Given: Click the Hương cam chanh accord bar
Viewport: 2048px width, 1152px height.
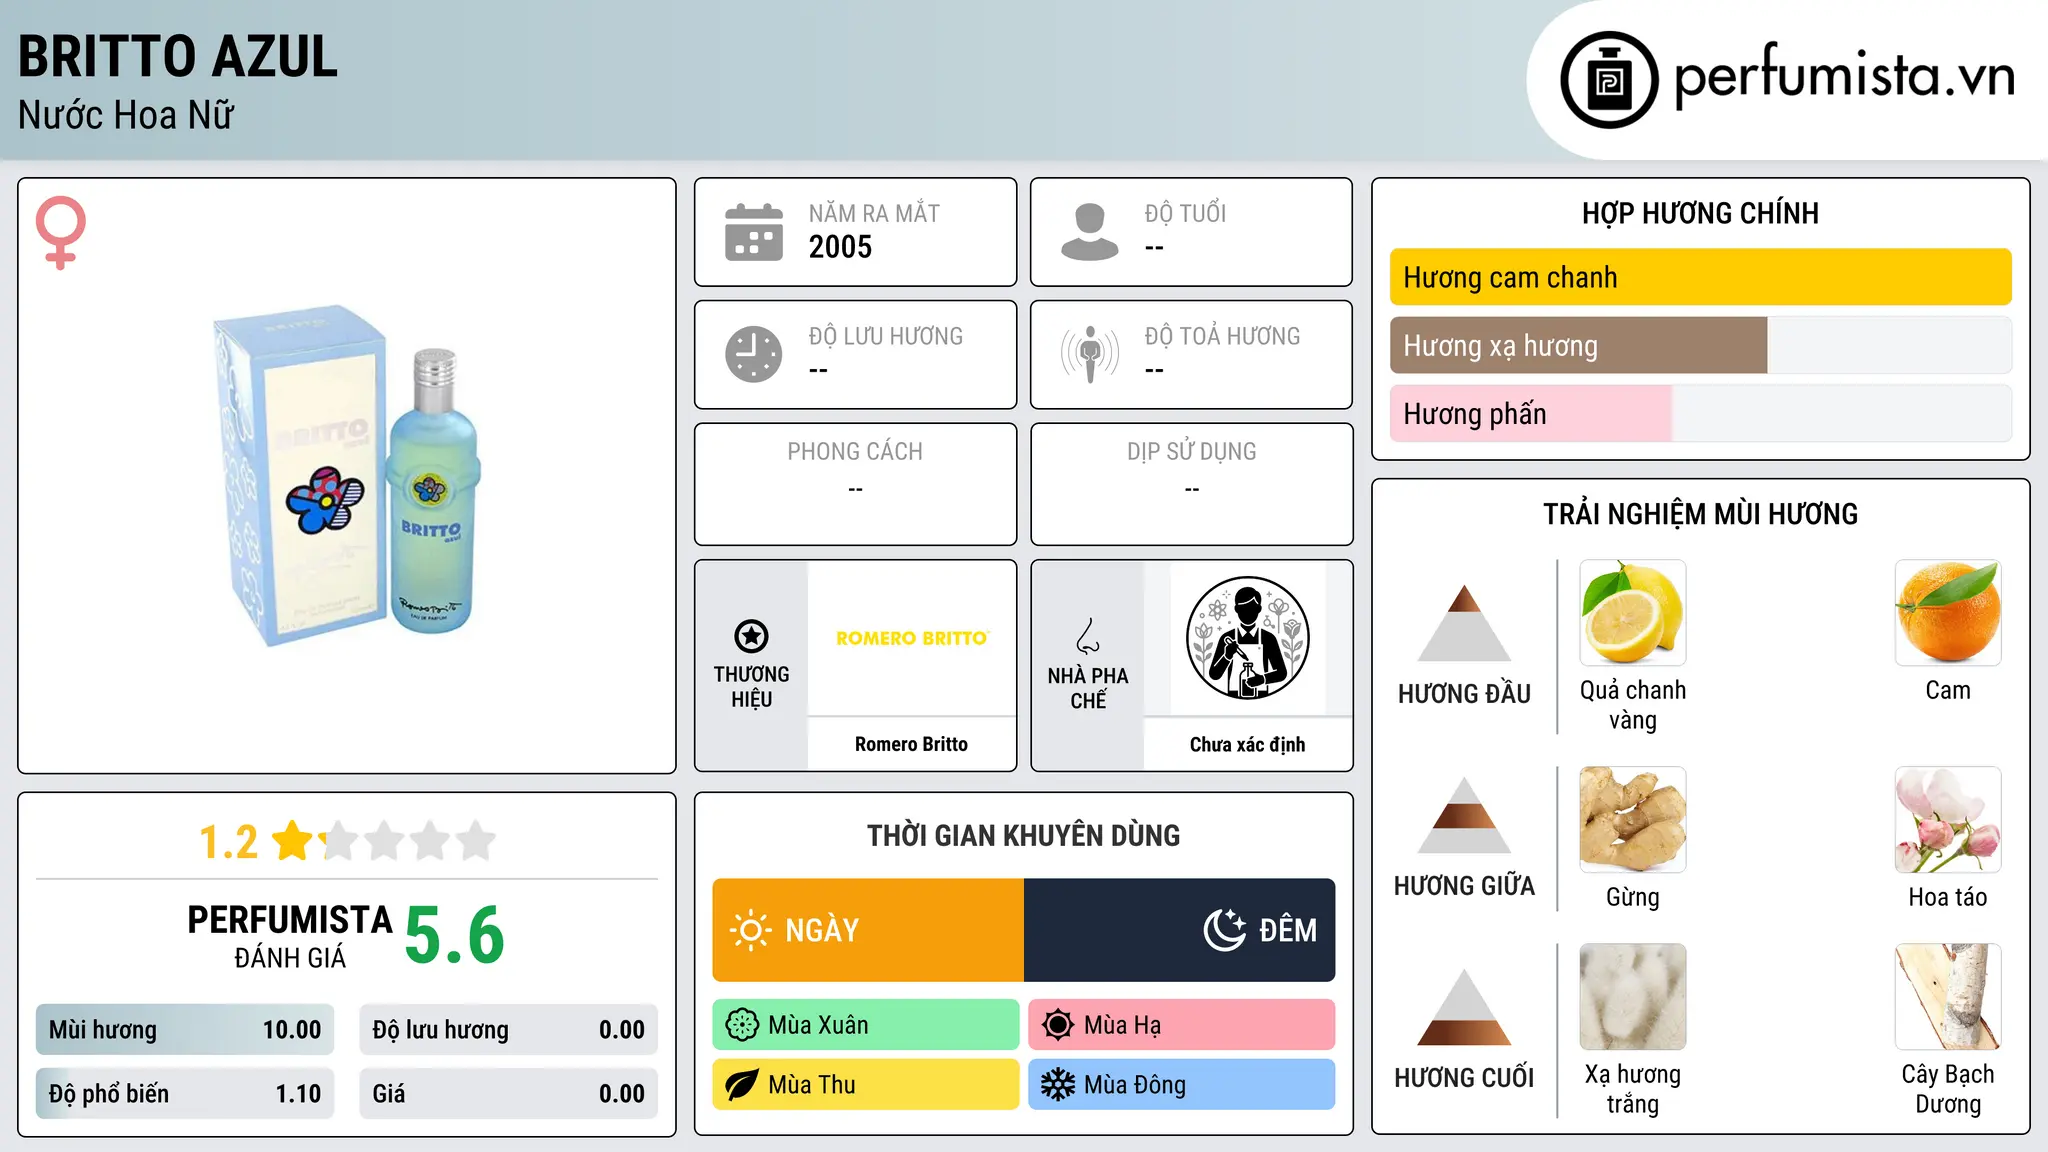Looking at the screenshot, I should [1701, 277].
